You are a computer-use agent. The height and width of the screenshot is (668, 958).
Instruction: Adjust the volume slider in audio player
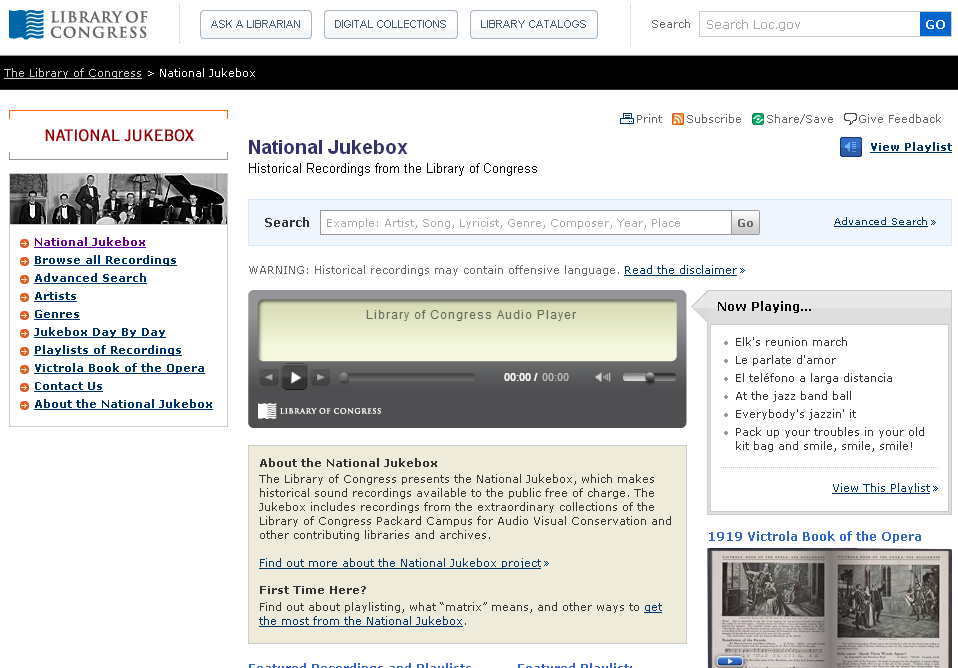(649, 377)
